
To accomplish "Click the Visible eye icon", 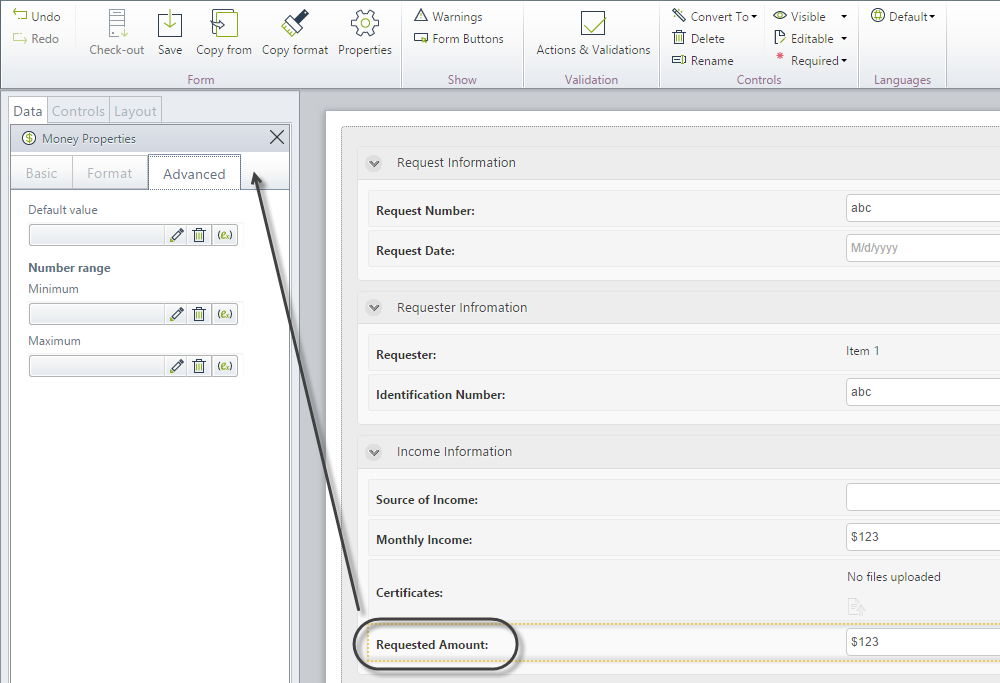I will [x=780, y=15].
